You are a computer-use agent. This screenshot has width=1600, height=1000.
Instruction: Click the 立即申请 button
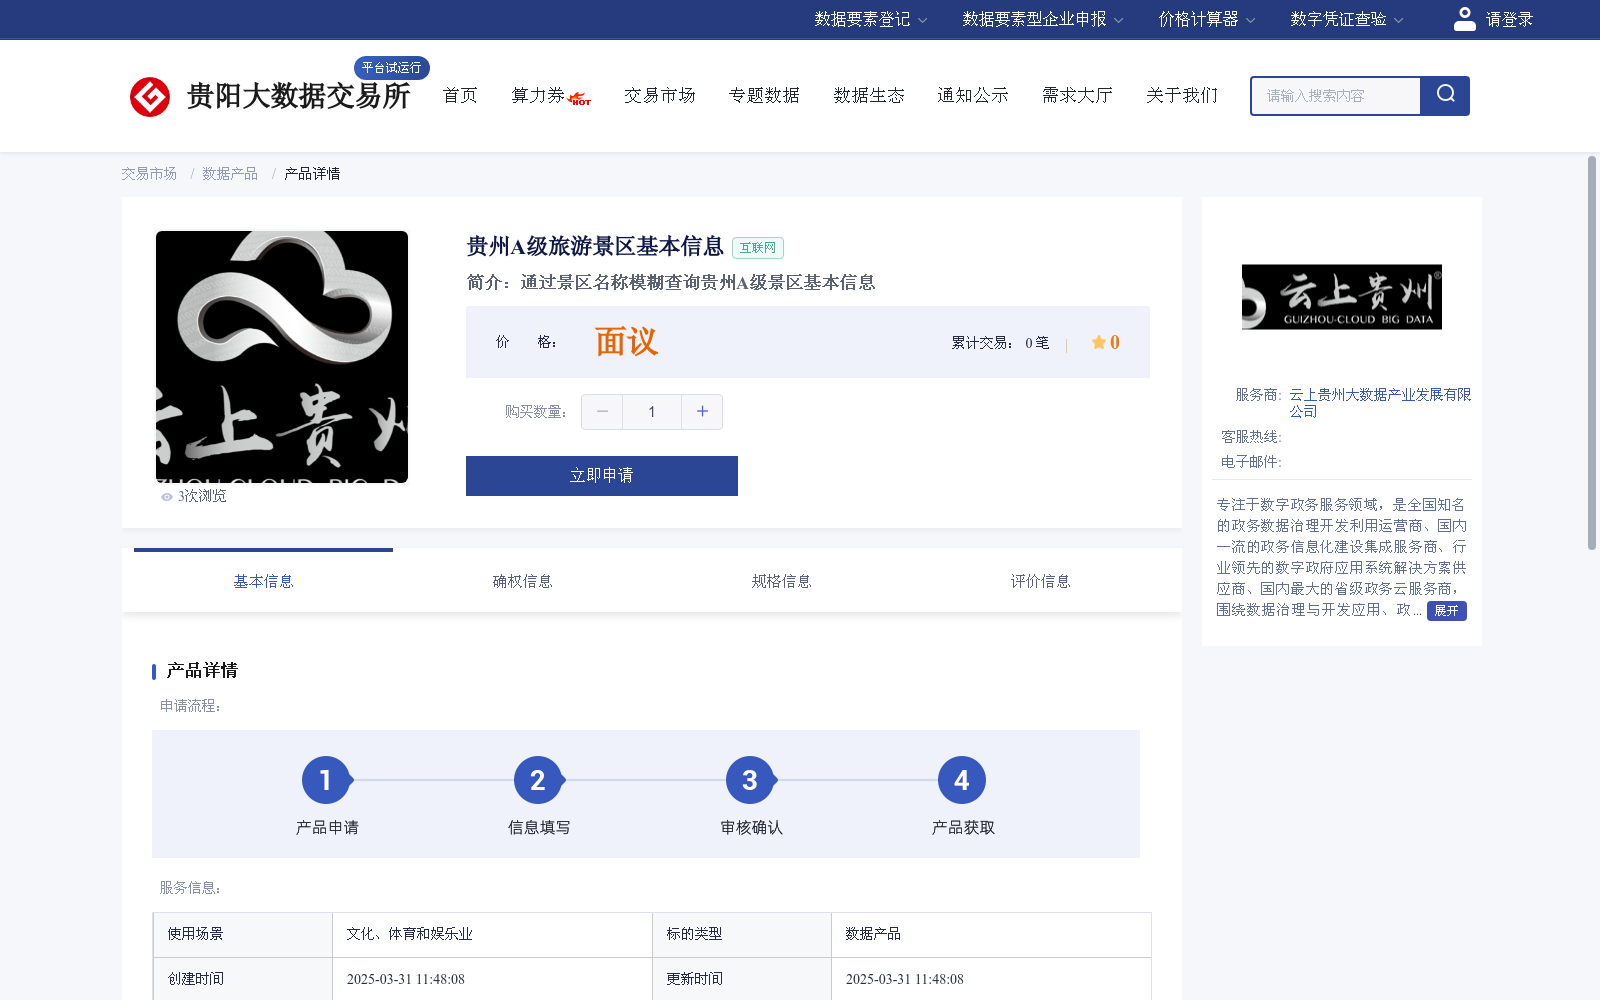point(602,476)
